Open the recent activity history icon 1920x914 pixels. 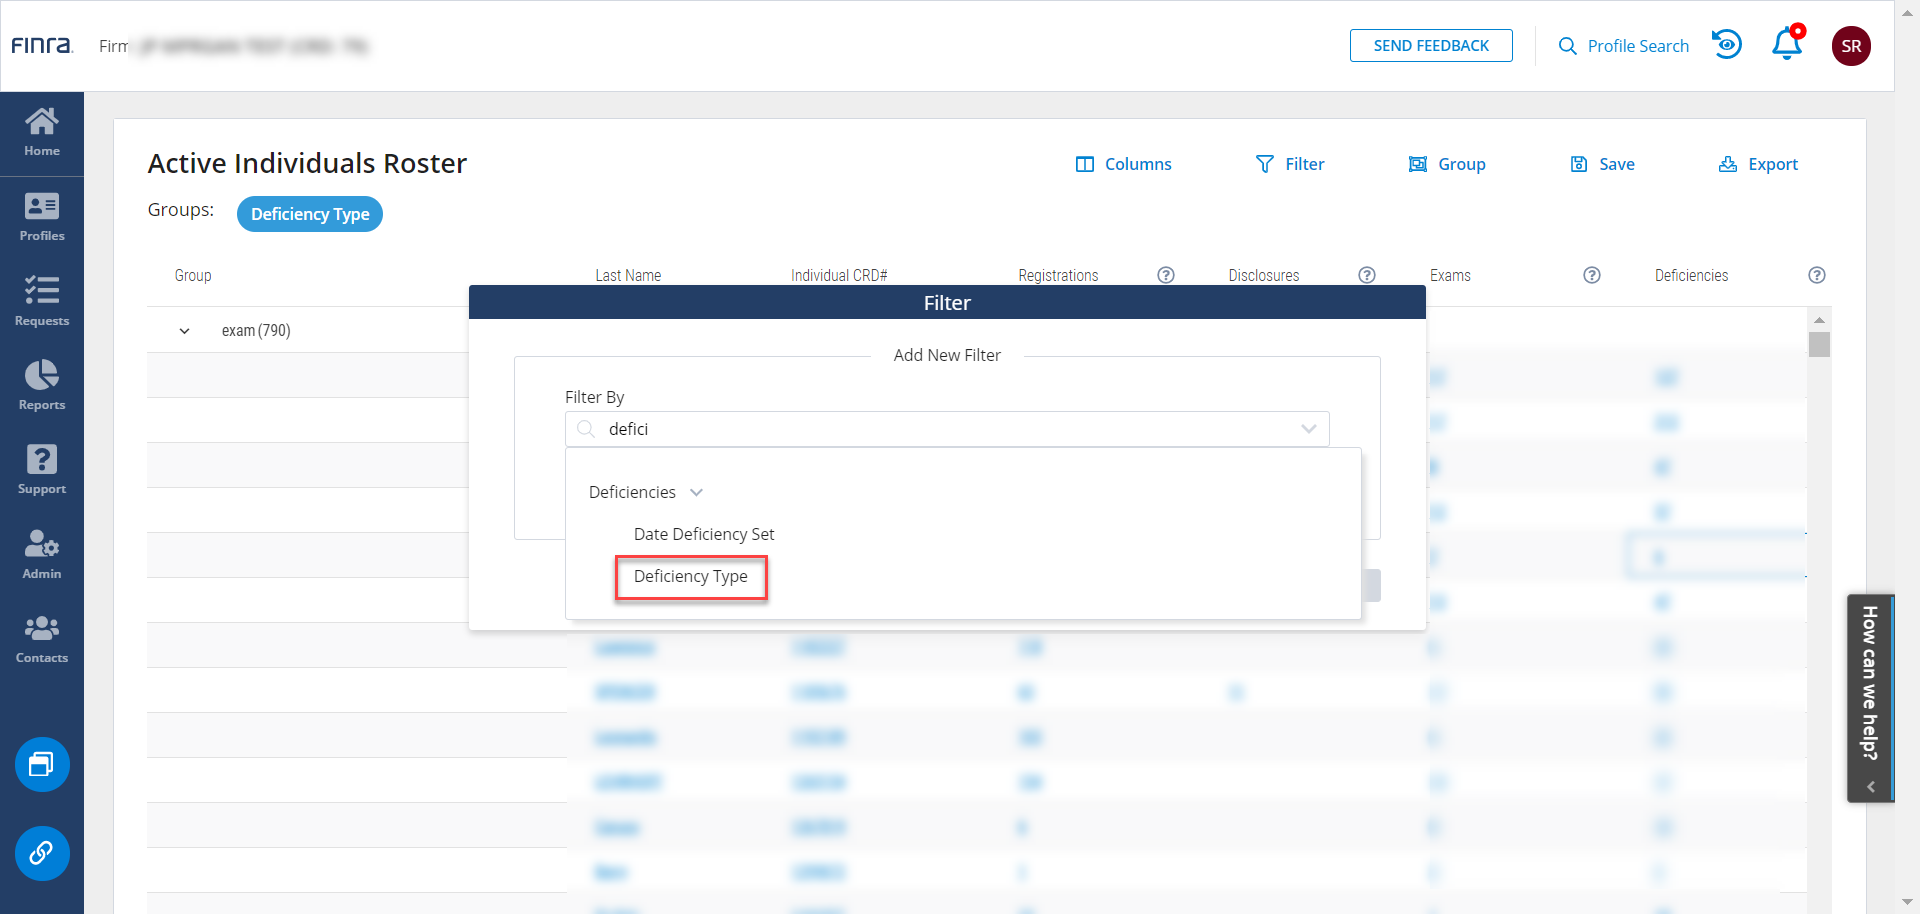pos(1727,45)
